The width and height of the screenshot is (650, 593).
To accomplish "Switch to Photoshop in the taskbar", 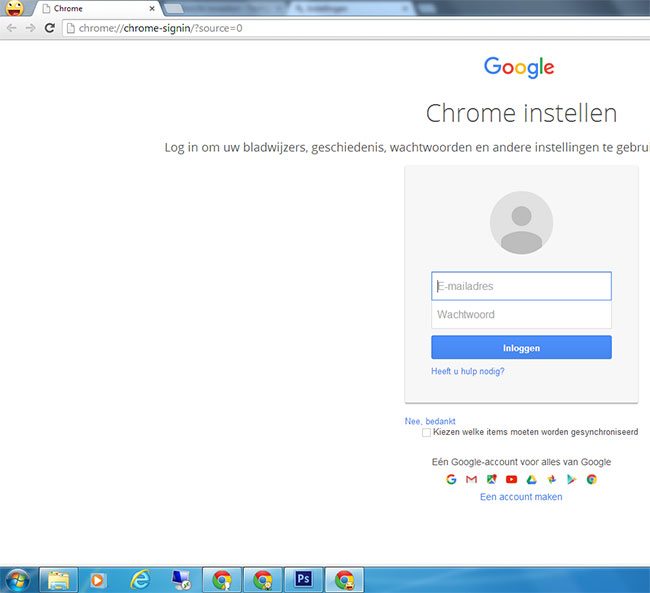I will coord(303,580).
